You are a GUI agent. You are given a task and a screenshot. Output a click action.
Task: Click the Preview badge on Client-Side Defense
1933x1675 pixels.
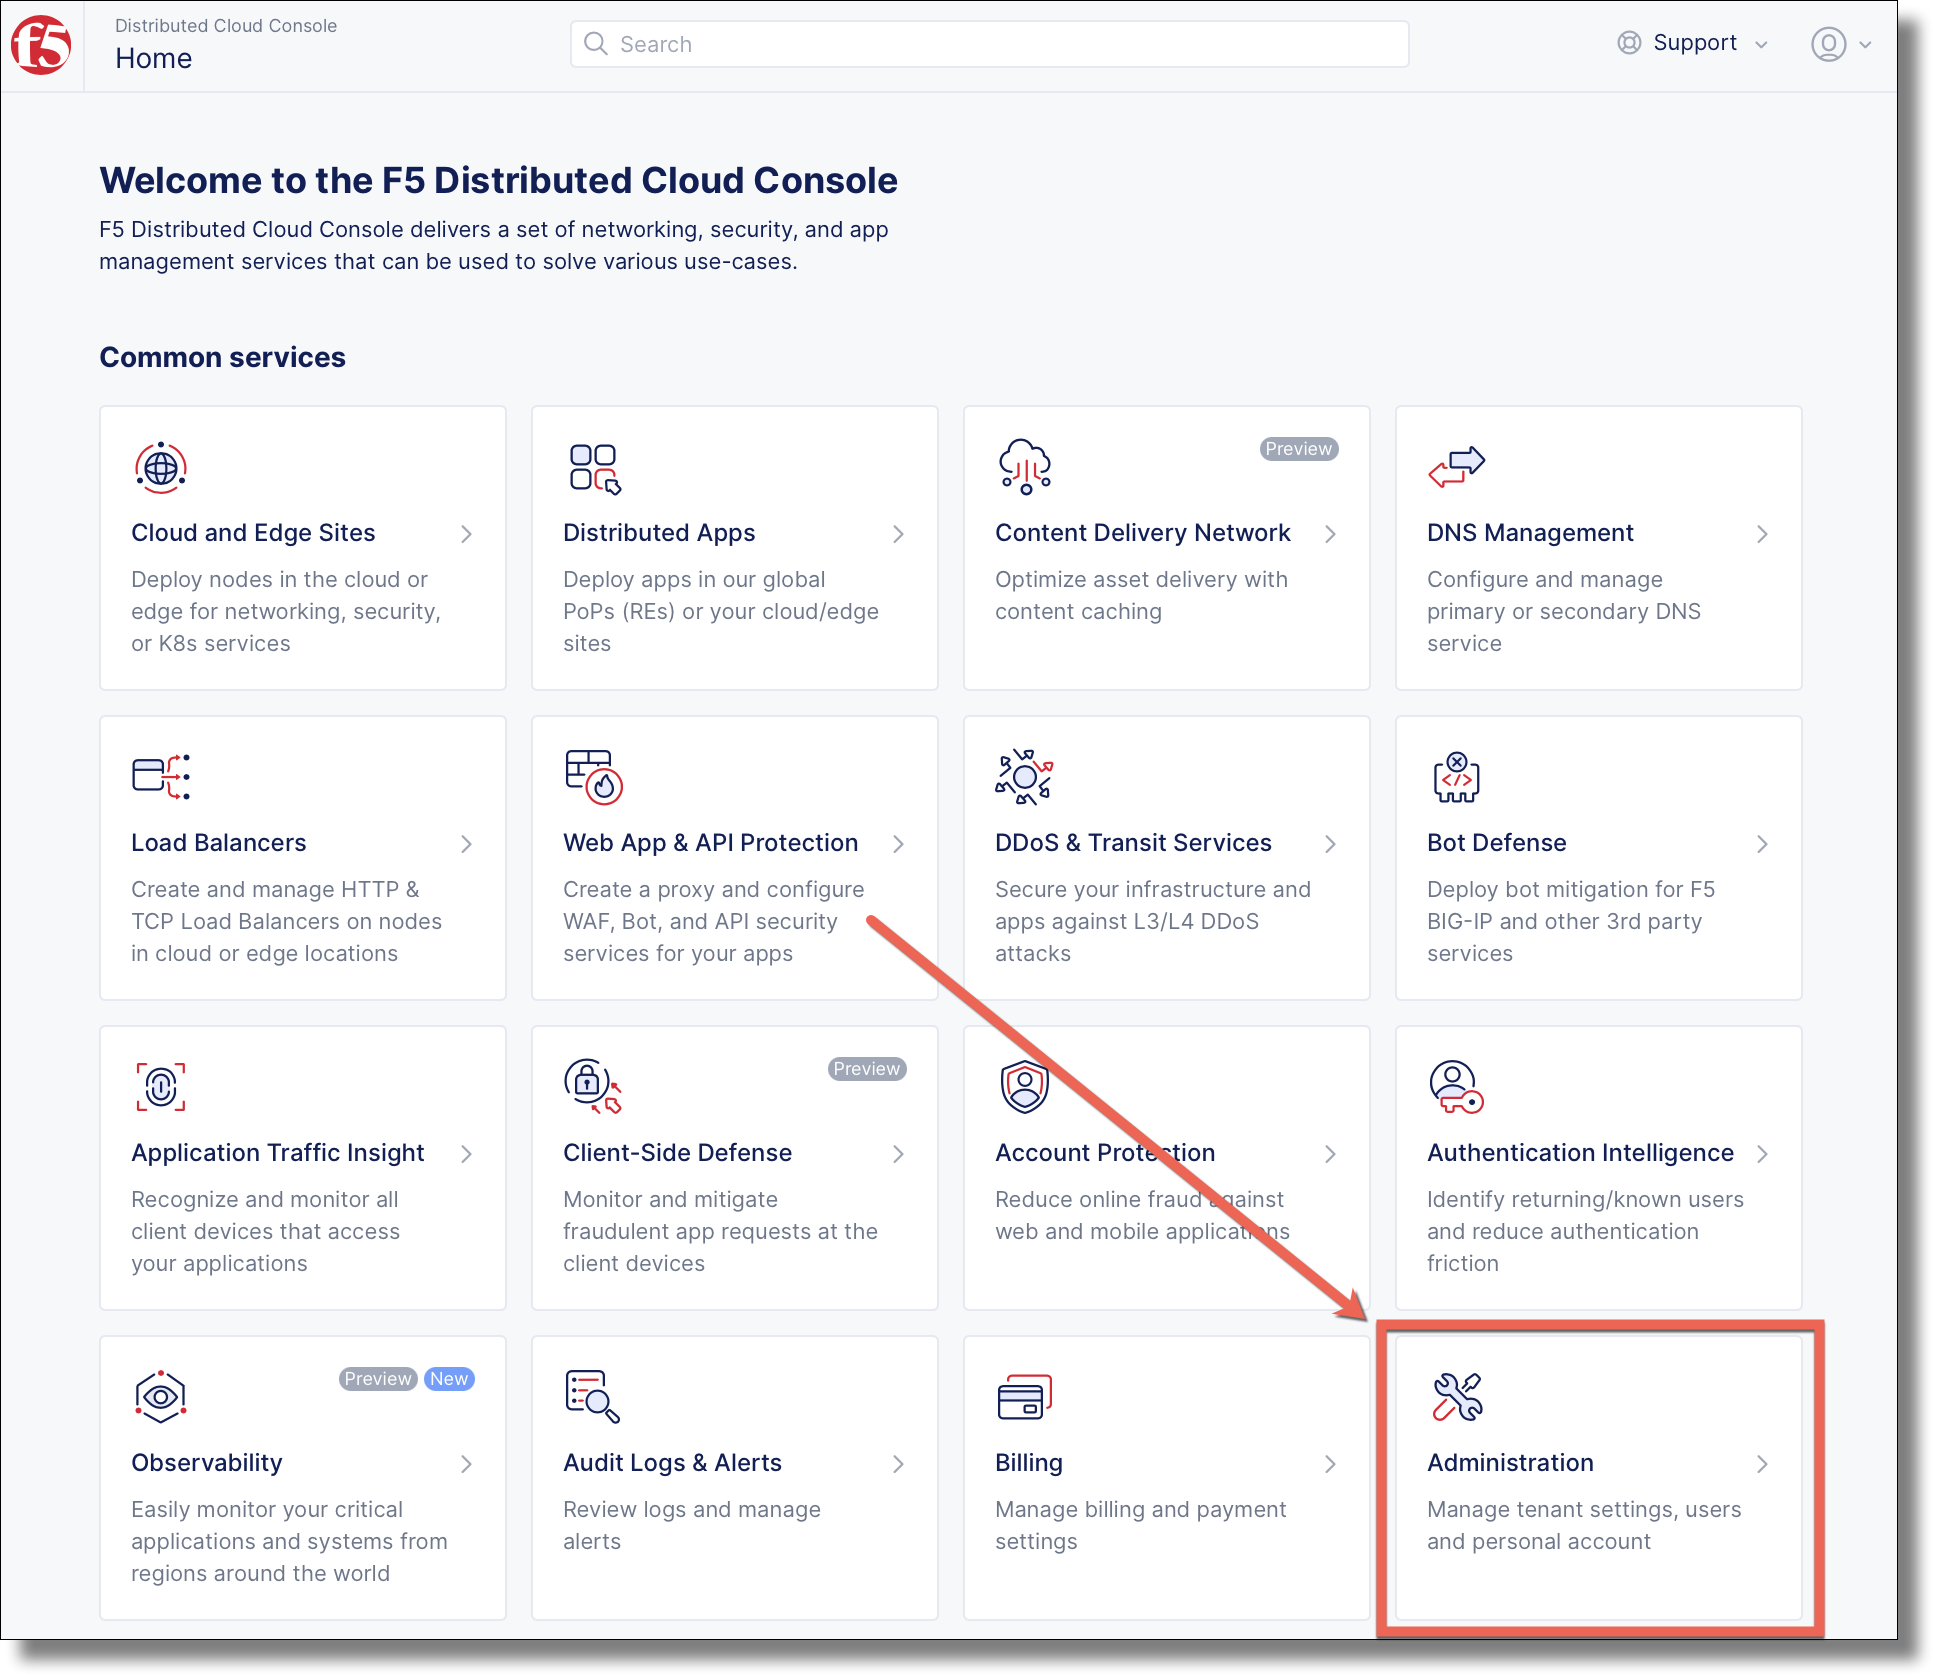[867, 1069]
